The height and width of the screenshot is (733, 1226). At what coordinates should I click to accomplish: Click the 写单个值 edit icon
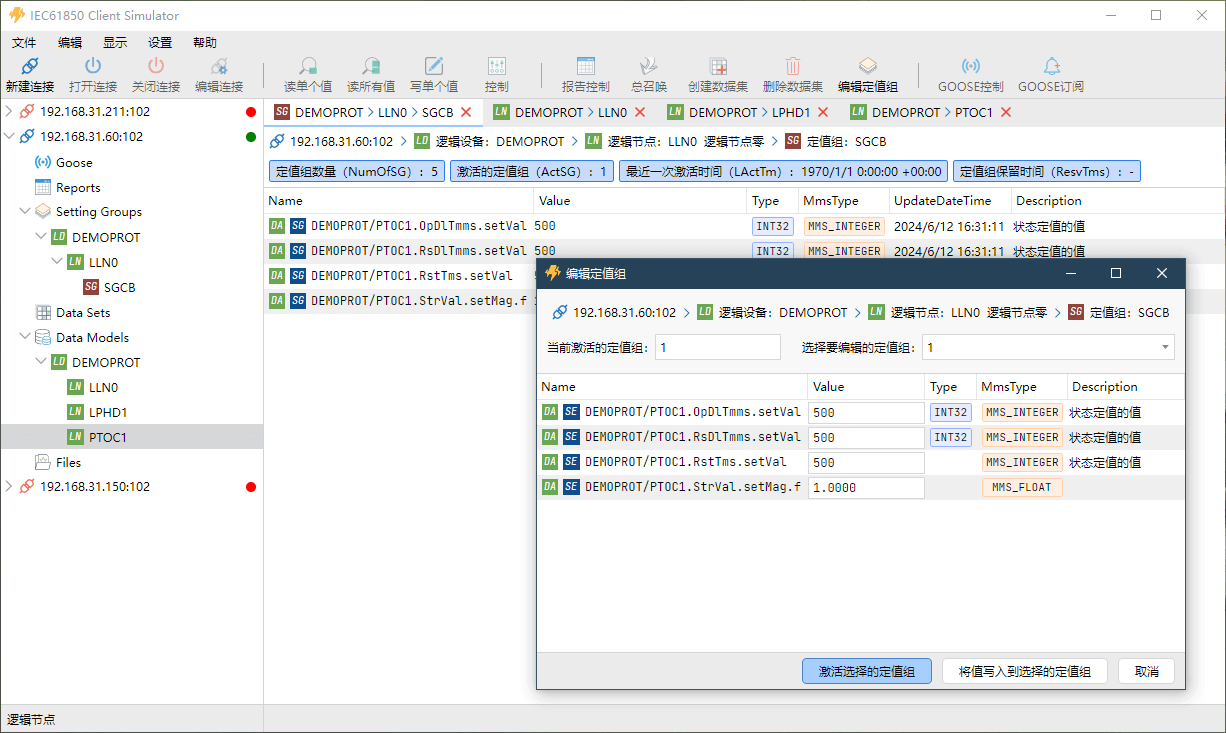(x=434, y=67)
